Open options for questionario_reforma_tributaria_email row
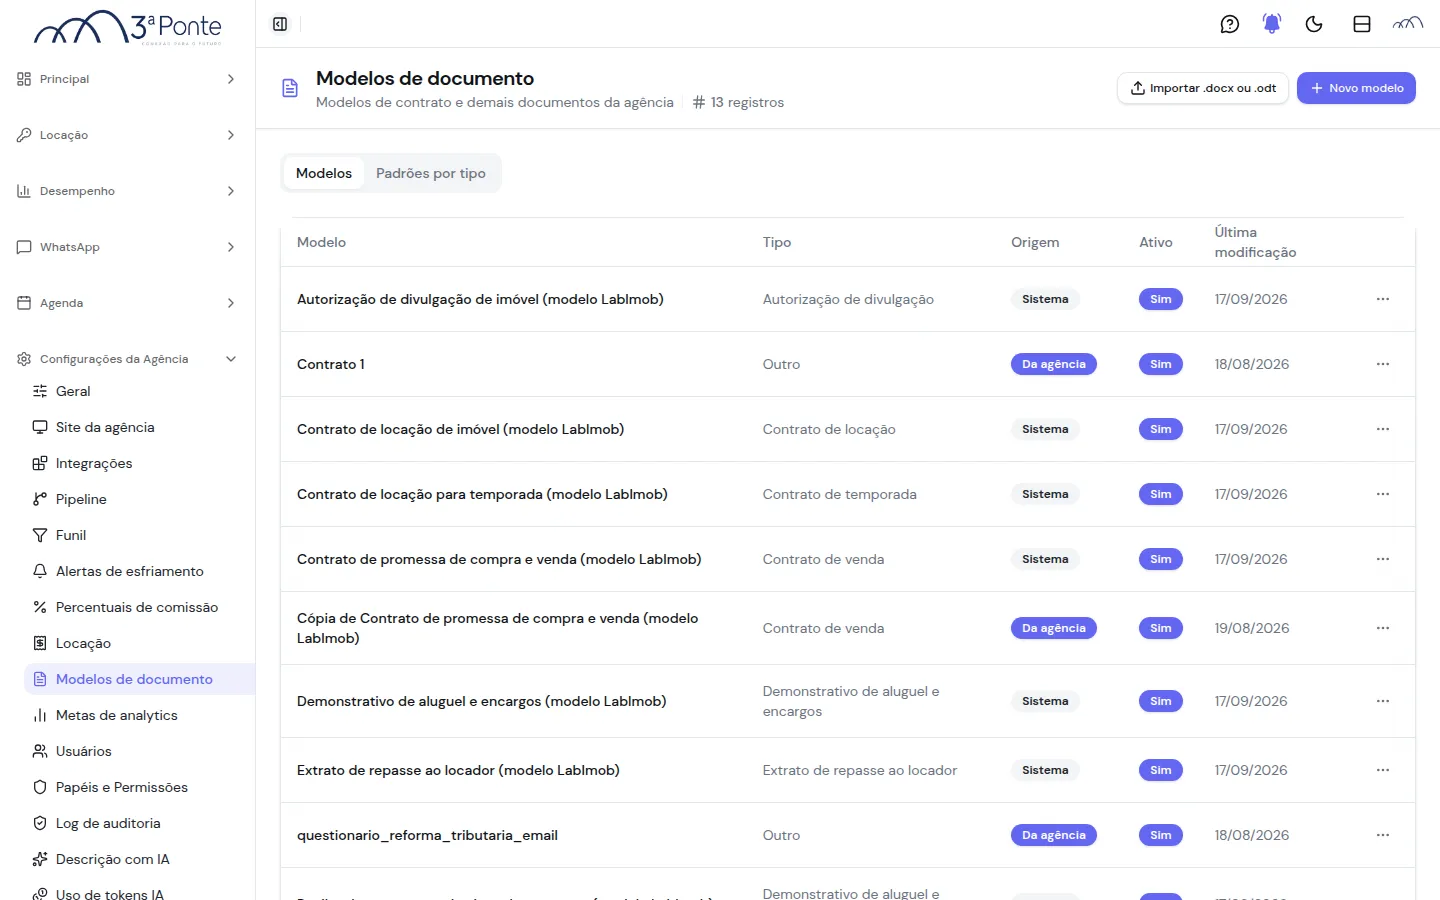Screen dimensions: 1440x900 point(1383,835)
